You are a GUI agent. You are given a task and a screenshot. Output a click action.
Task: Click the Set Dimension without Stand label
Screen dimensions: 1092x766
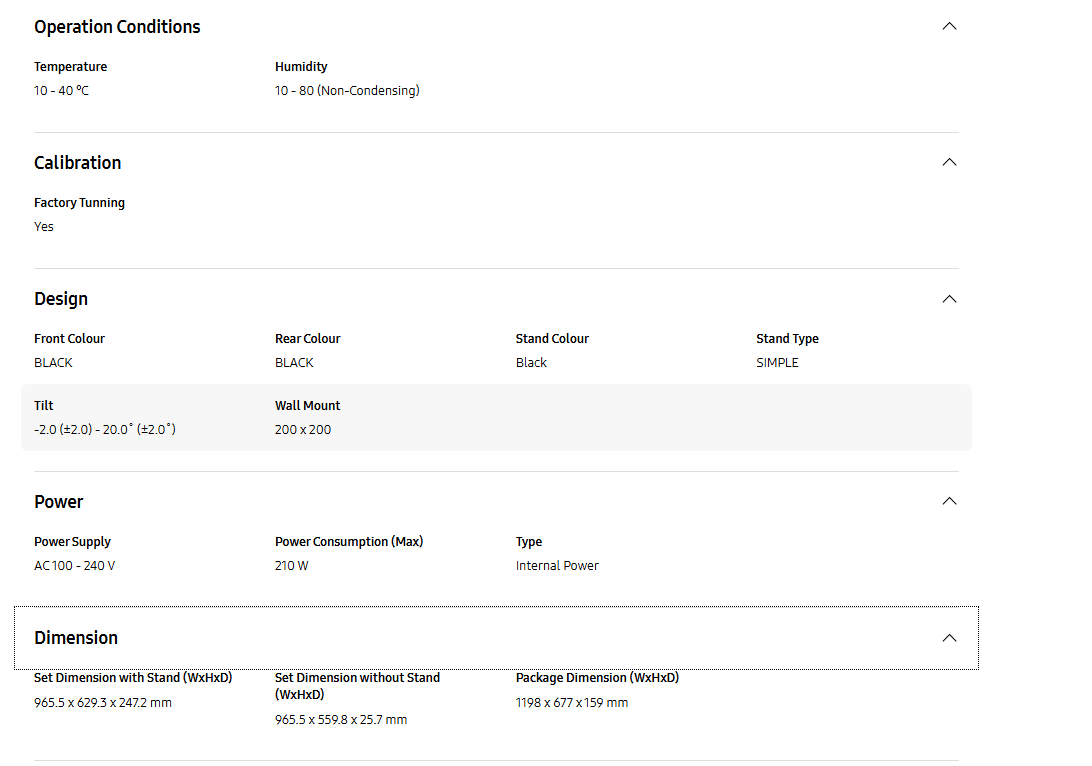pos(357,685)
